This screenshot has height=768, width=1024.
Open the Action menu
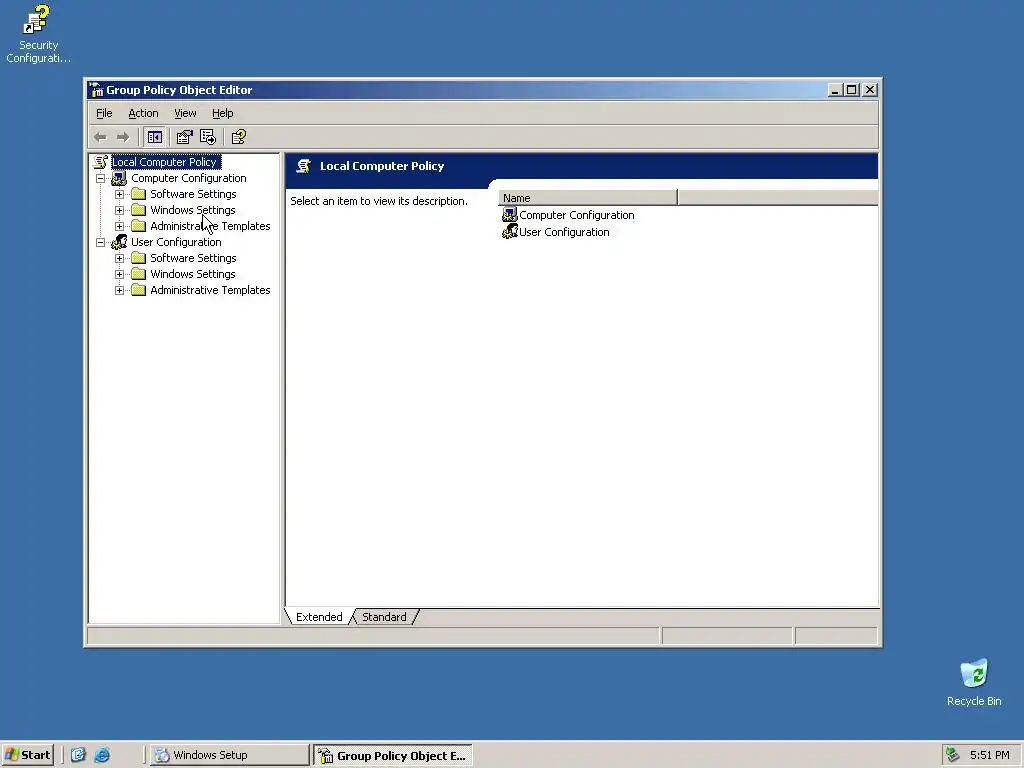point(143,113)
